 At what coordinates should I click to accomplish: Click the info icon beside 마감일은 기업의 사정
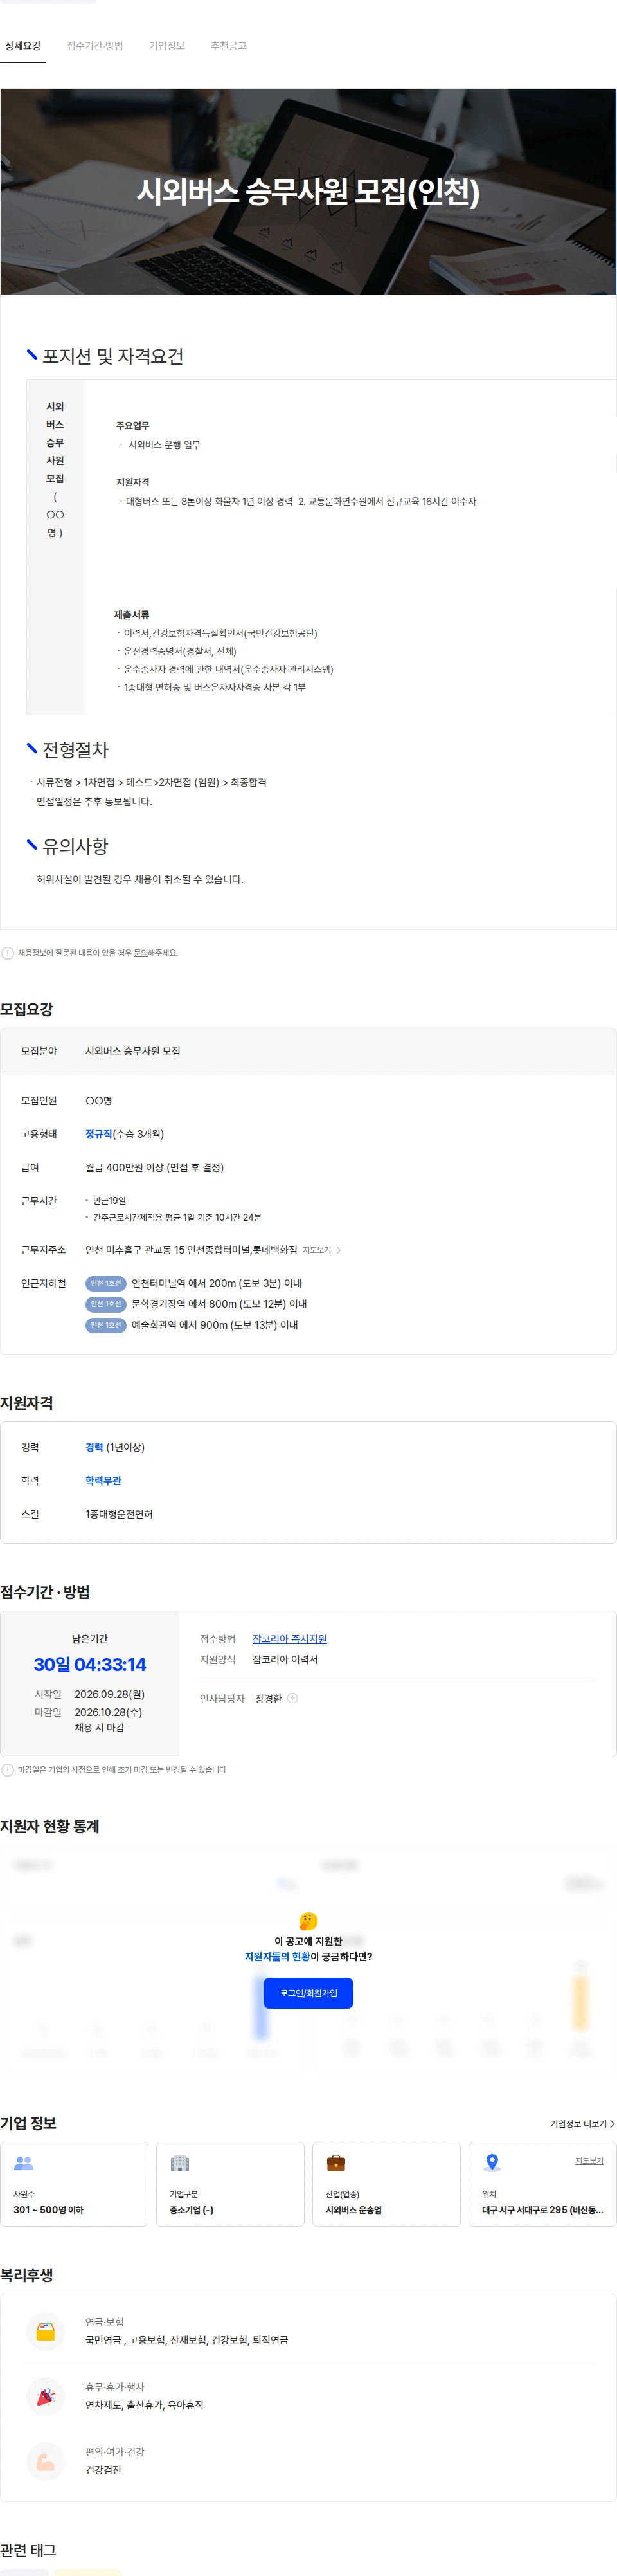[8, 1770]
